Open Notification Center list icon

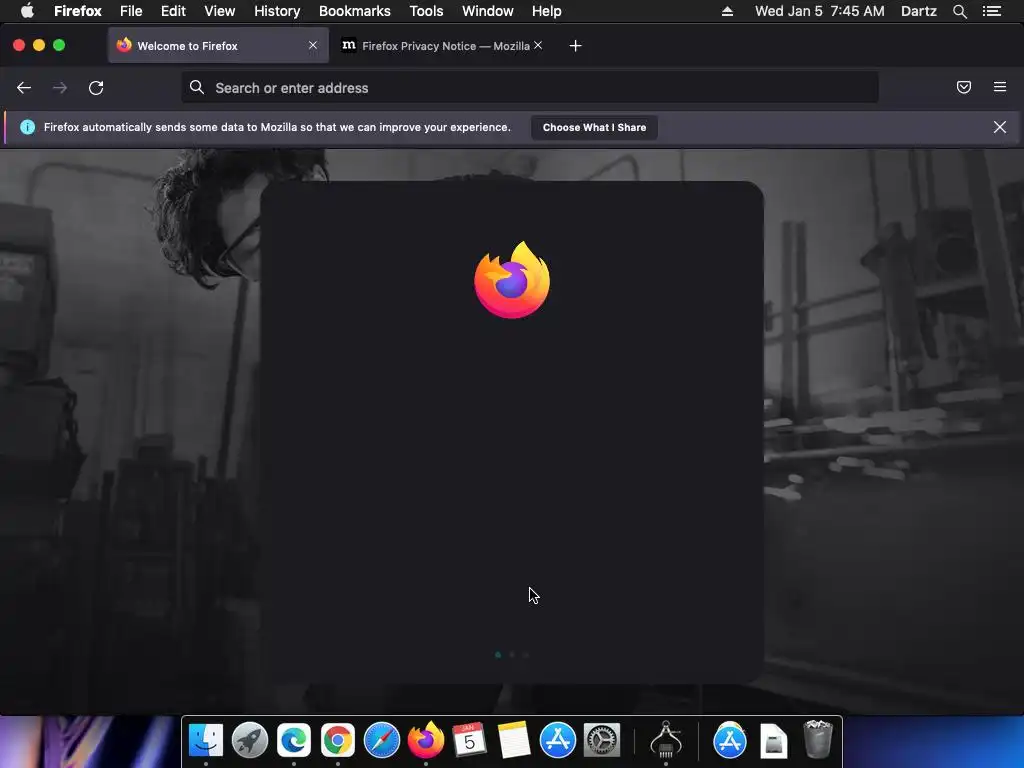click(991, 11)
